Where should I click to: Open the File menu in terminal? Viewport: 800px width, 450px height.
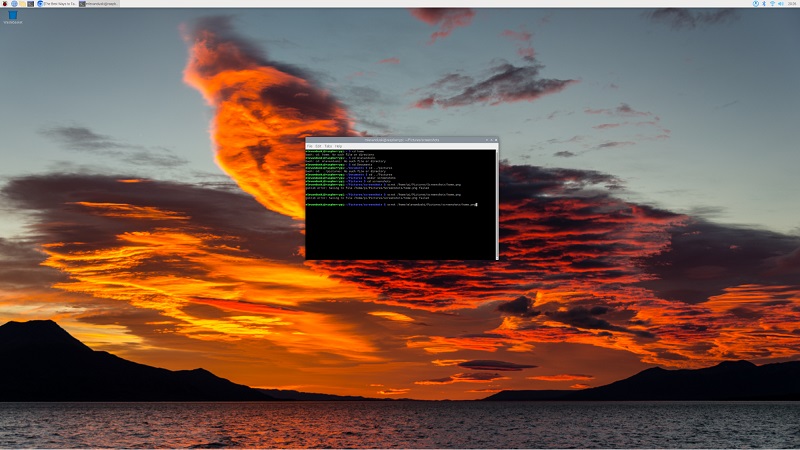(310, 146)
